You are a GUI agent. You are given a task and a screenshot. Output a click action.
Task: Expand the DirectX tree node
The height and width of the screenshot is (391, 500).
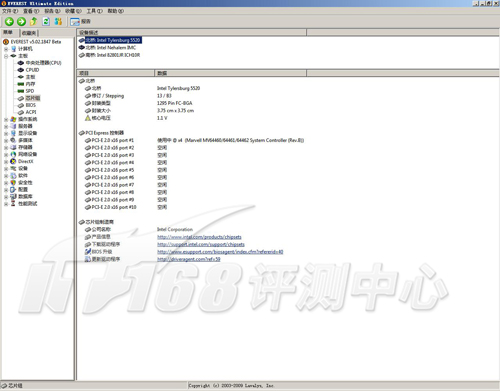click(6, 161)
